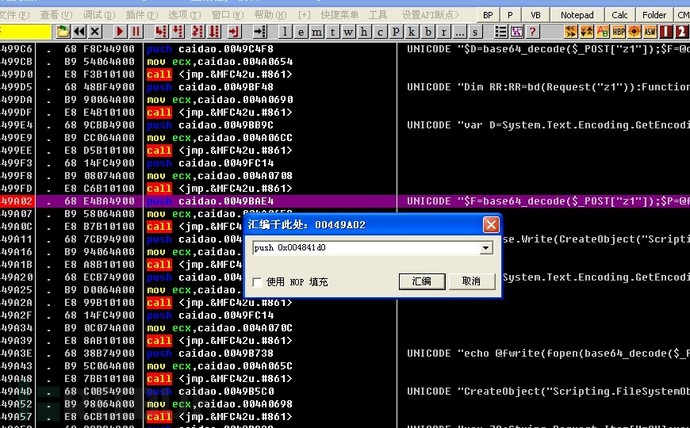Open debugging options list icon
This screenshot has width=690, height=428.
[501, 32]
